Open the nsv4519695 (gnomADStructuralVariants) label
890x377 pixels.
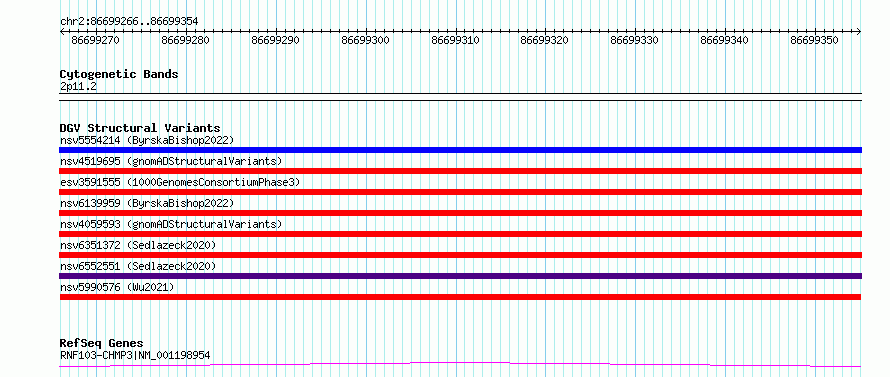coord(171,161)
